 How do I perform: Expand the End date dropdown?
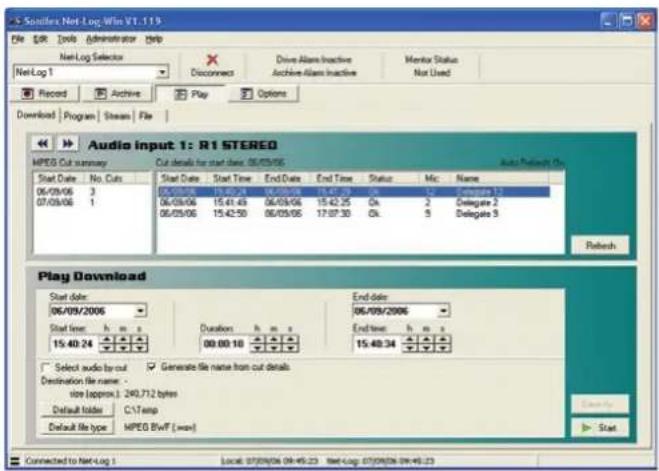click(x=443, y=311)
